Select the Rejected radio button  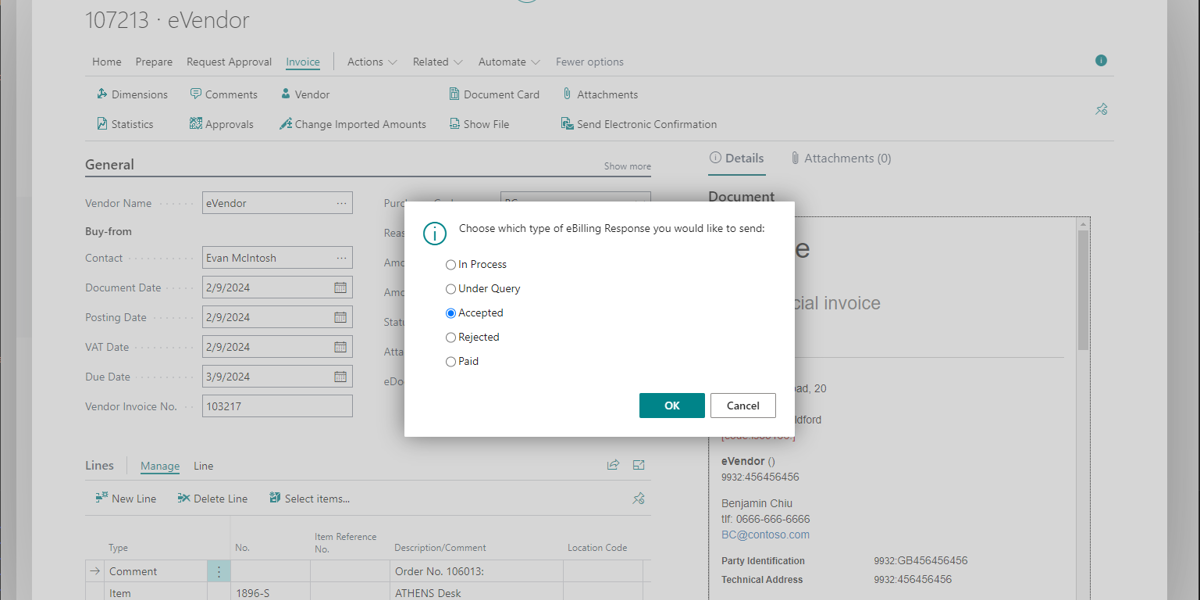coord(451,338)
